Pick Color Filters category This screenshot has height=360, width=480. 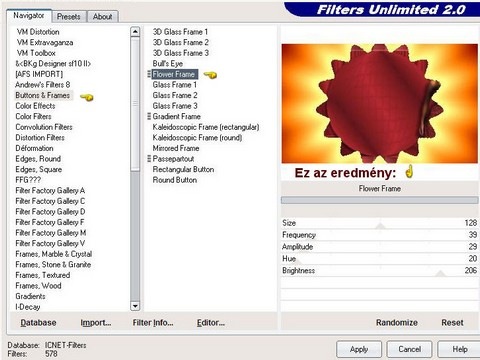click(x=33, y=117)
